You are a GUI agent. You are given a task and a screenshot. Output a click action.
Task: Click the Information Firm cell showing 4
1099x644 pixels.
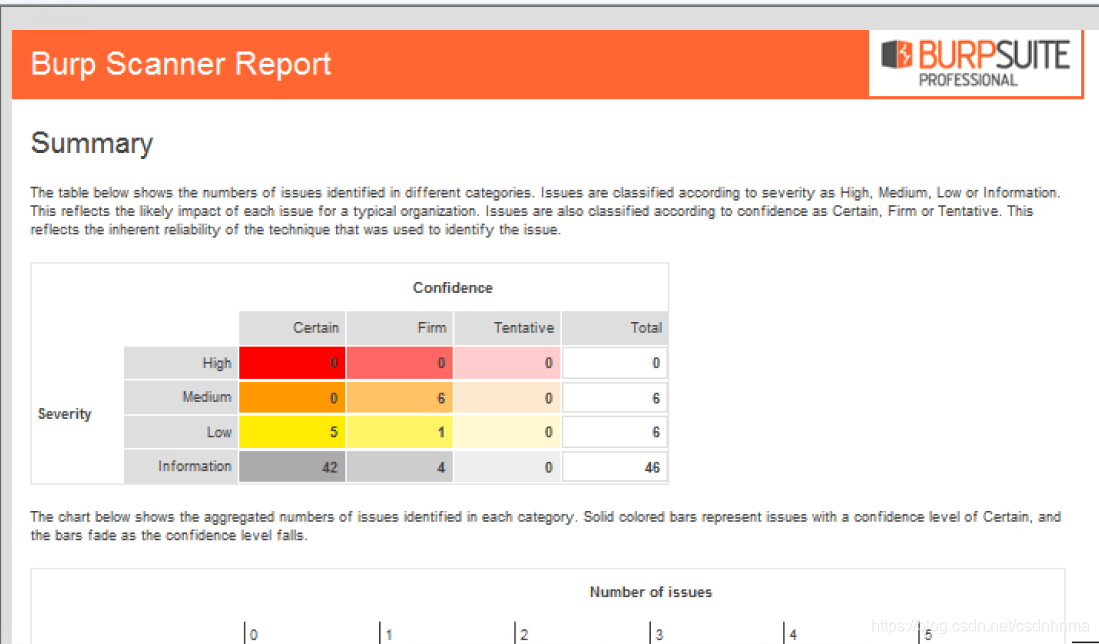pos(400,467)
